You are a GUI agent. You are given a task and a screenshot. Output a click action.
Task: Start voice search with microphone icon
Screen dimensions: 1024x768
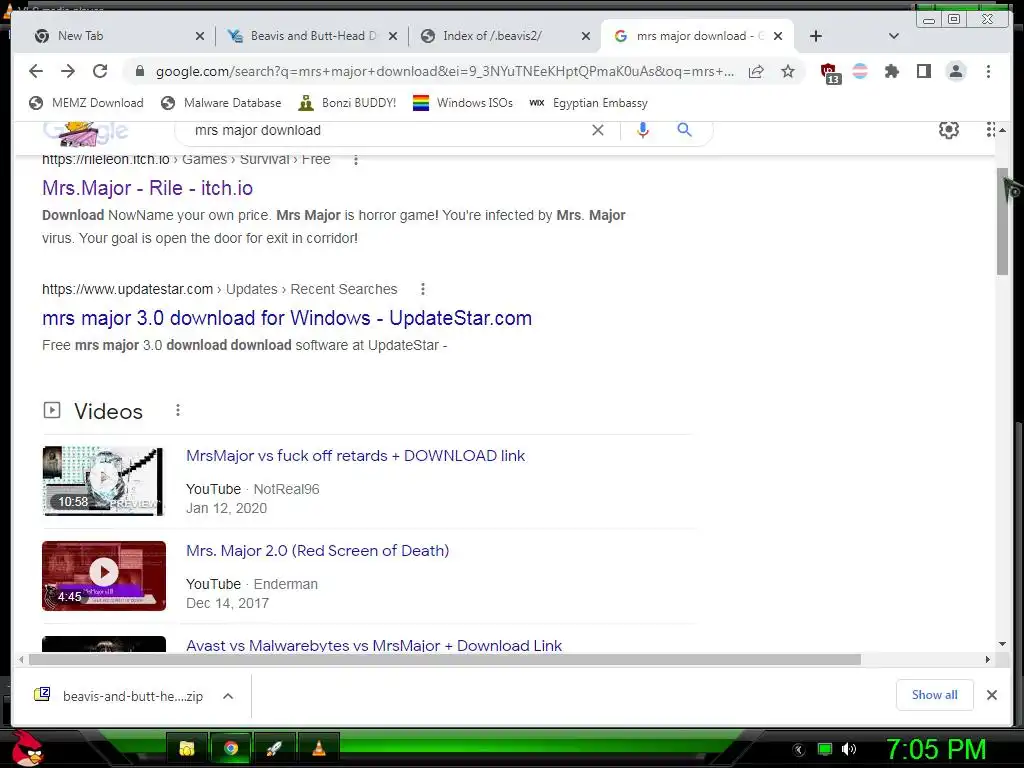[643, 130]
